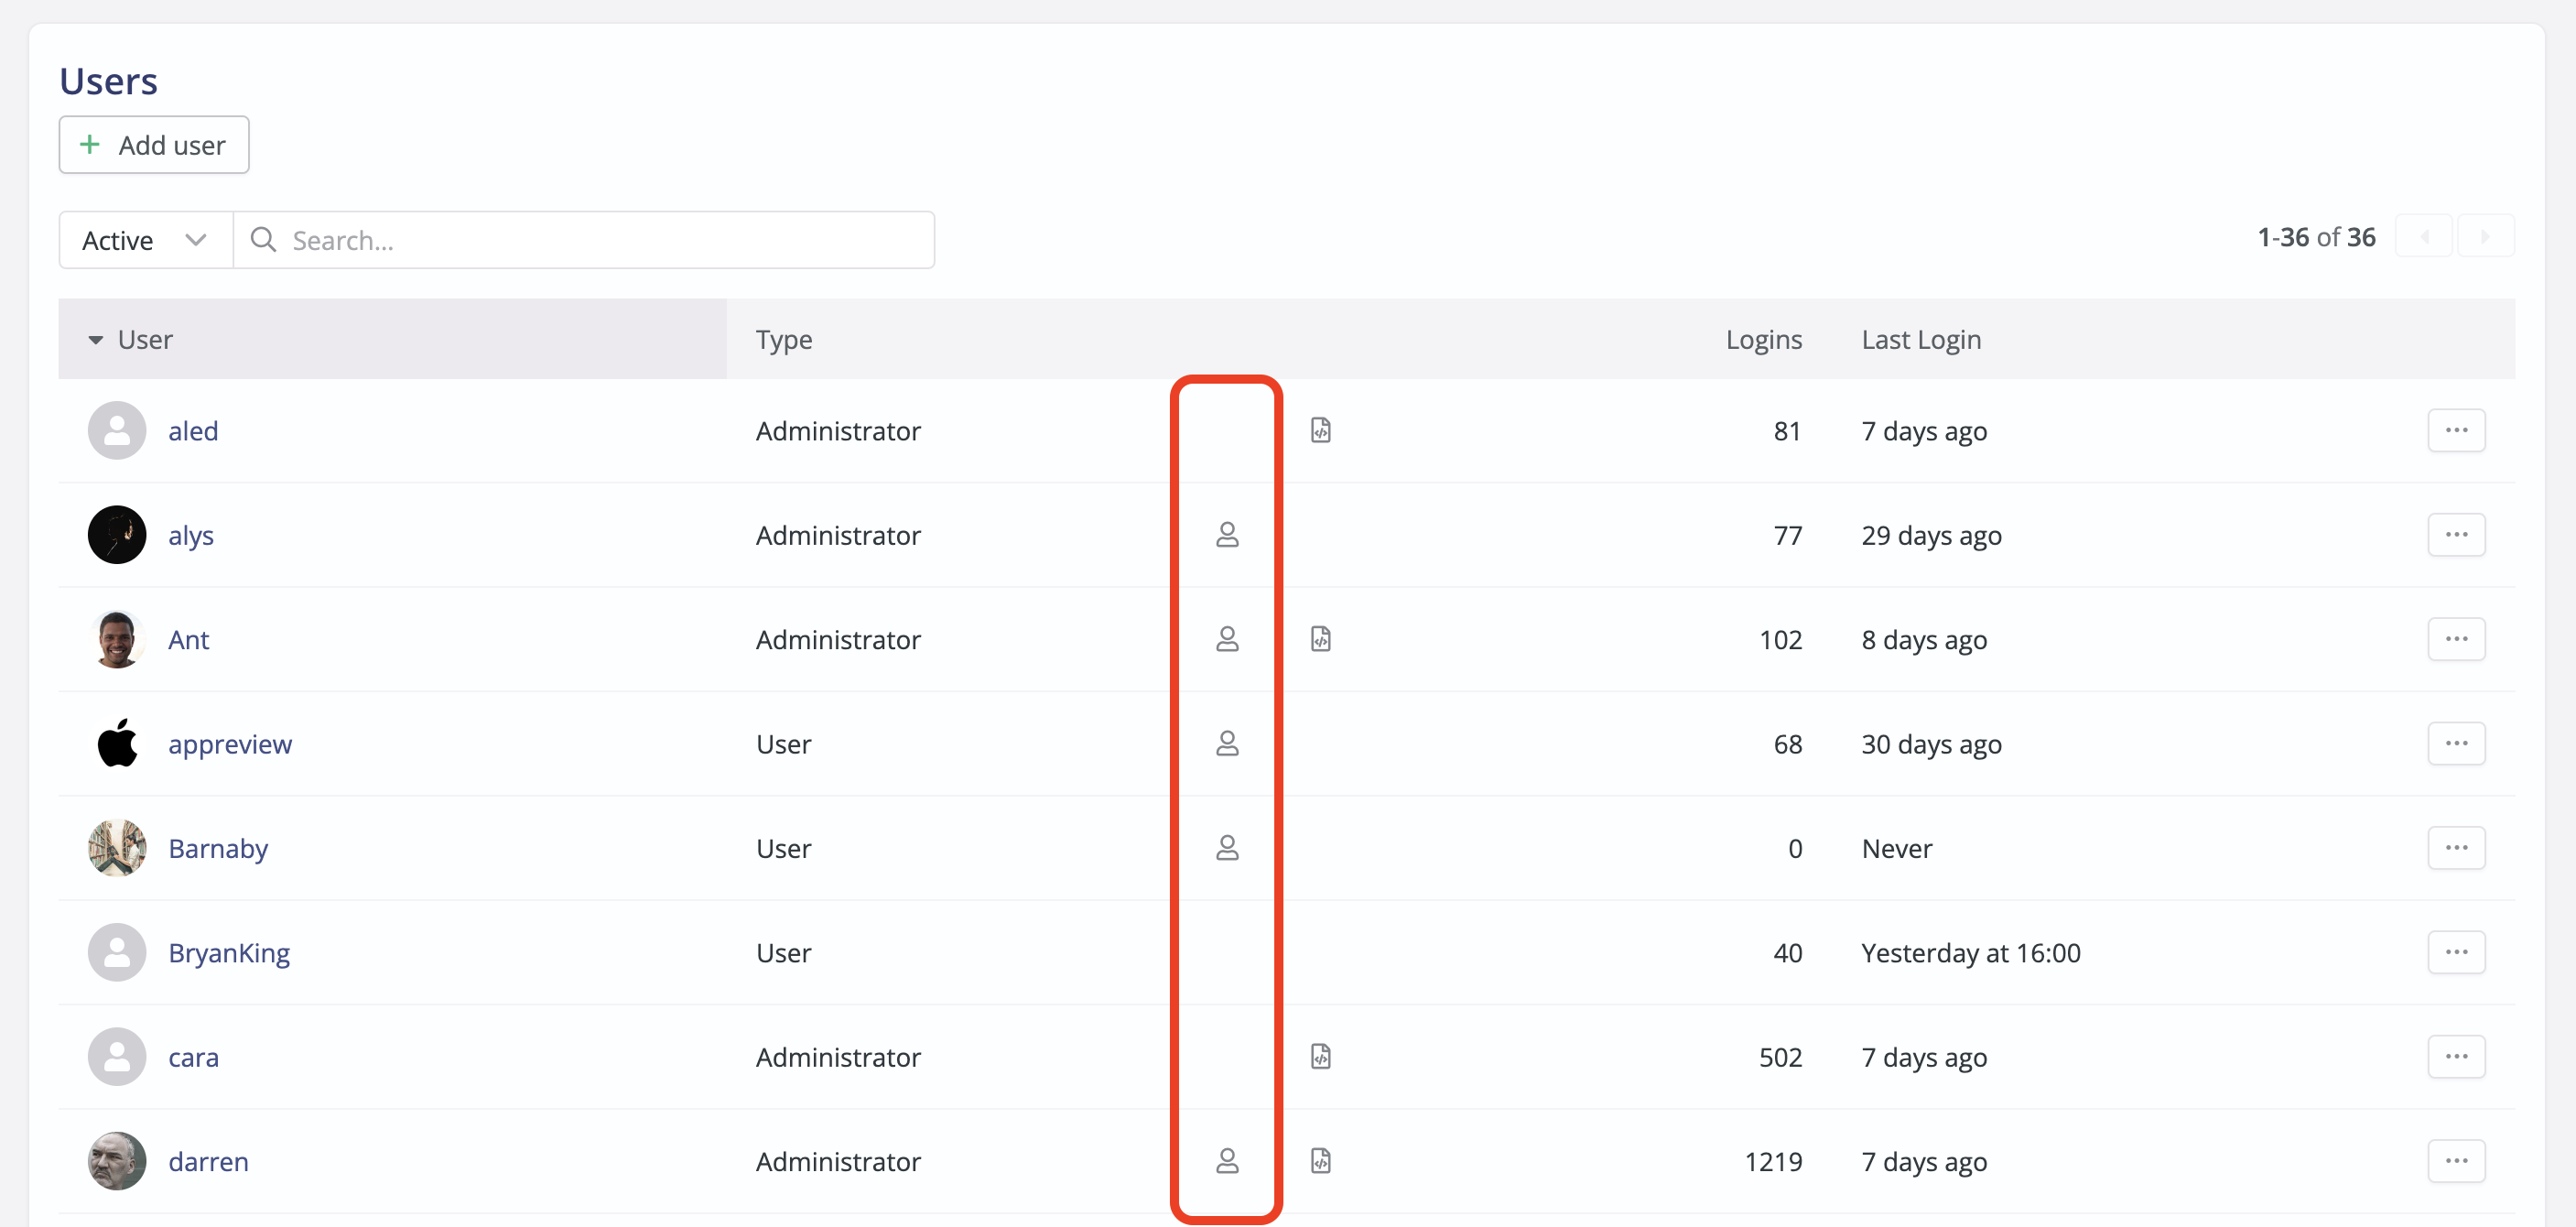2576x1227 pixels.
Task: Click the code file icon in cara's row
Action: coord(1321,1056)
